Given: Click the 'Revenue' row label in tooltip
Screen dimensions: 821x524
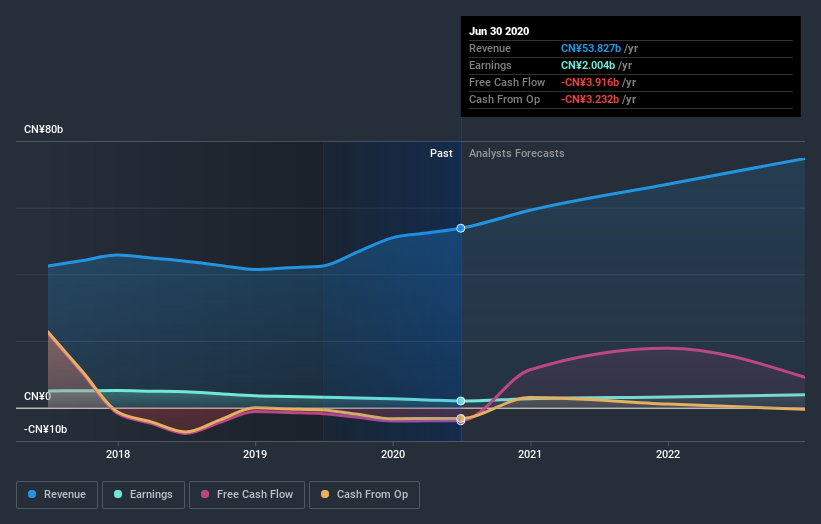Looking at the screenshot, I should tap(490, 48).
